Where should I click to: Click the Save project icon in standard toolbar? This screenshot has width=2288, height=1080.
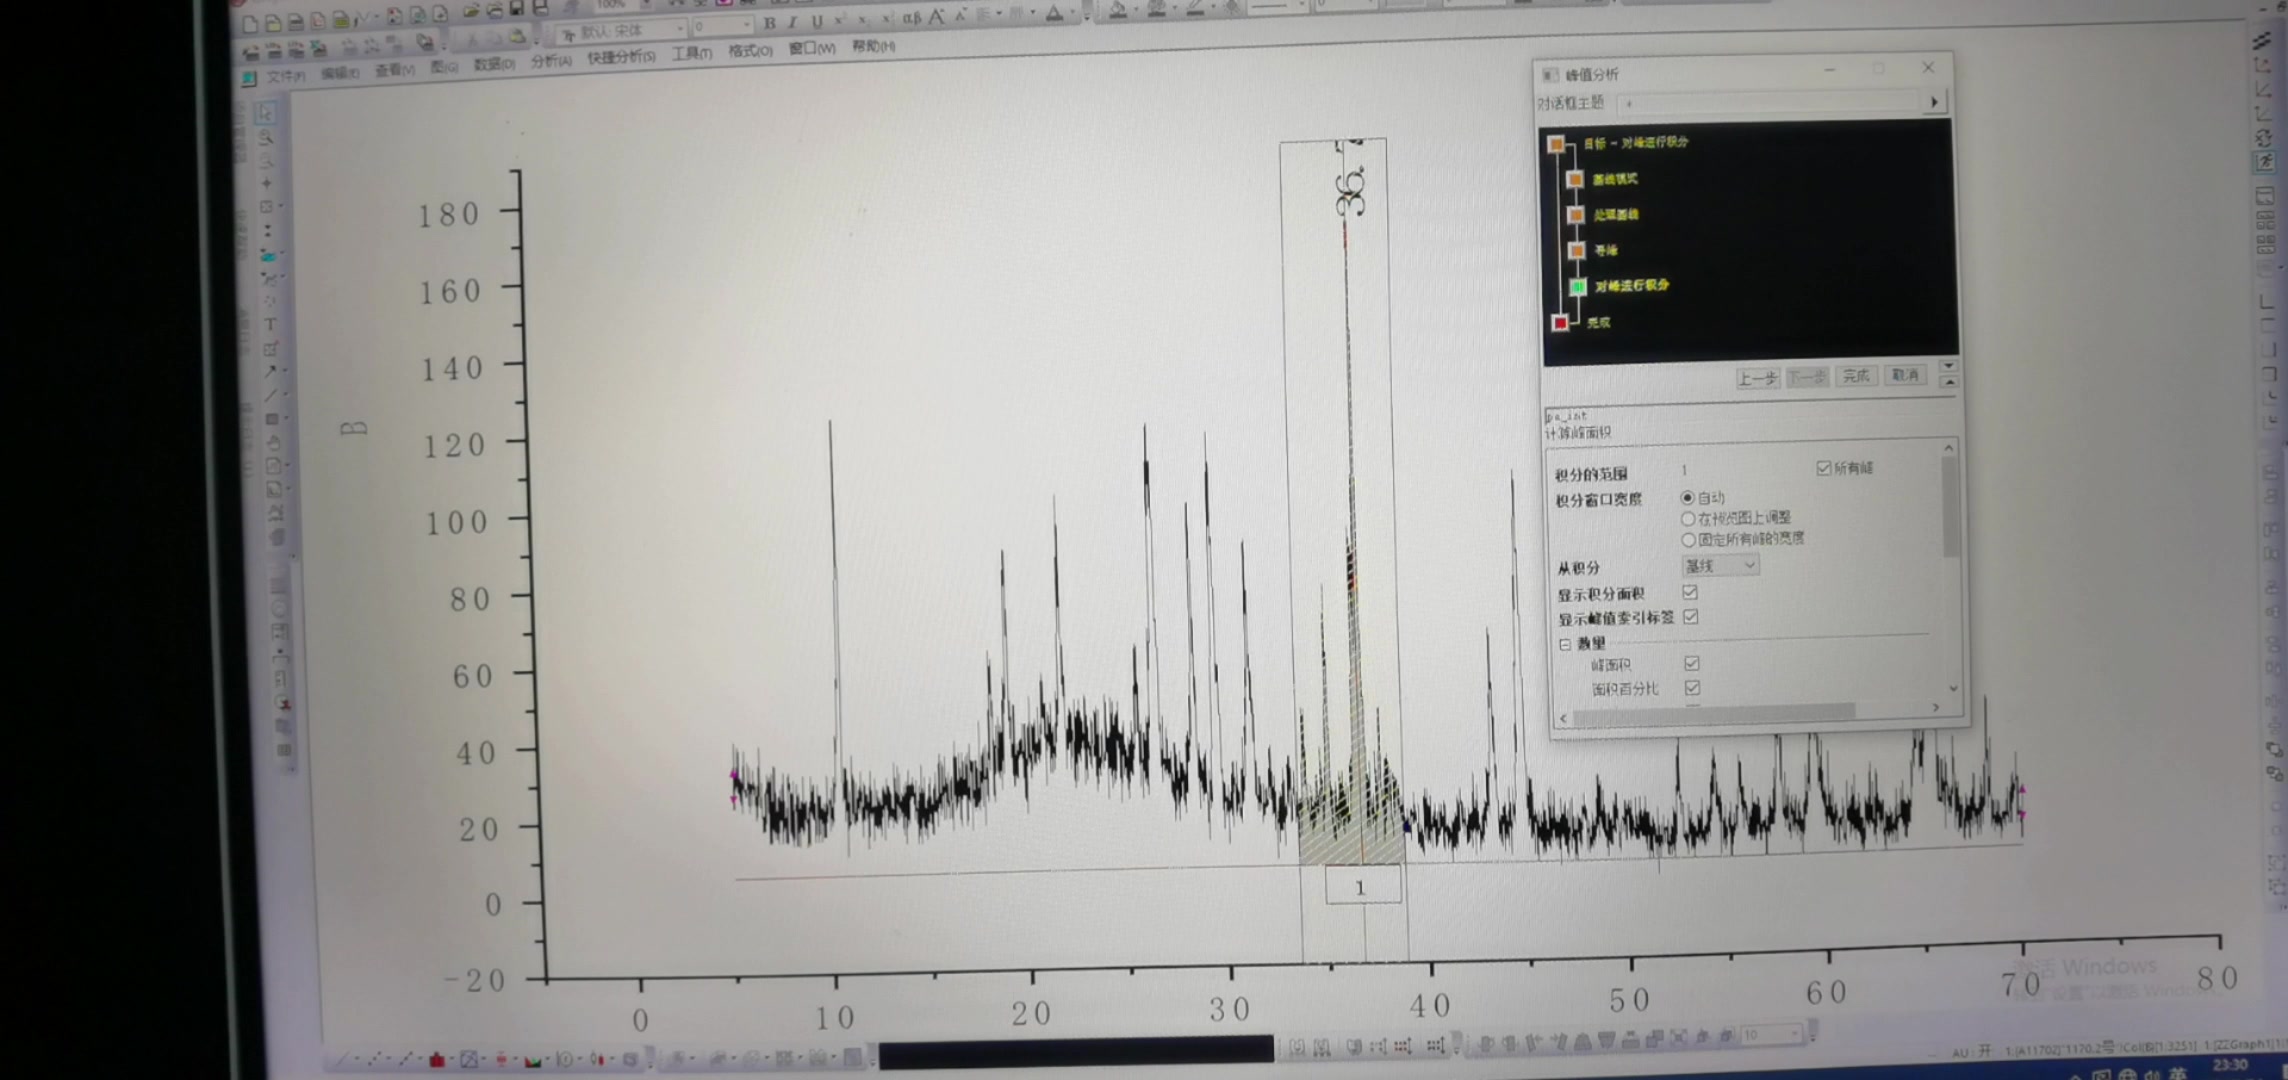(x=515, y=10)
